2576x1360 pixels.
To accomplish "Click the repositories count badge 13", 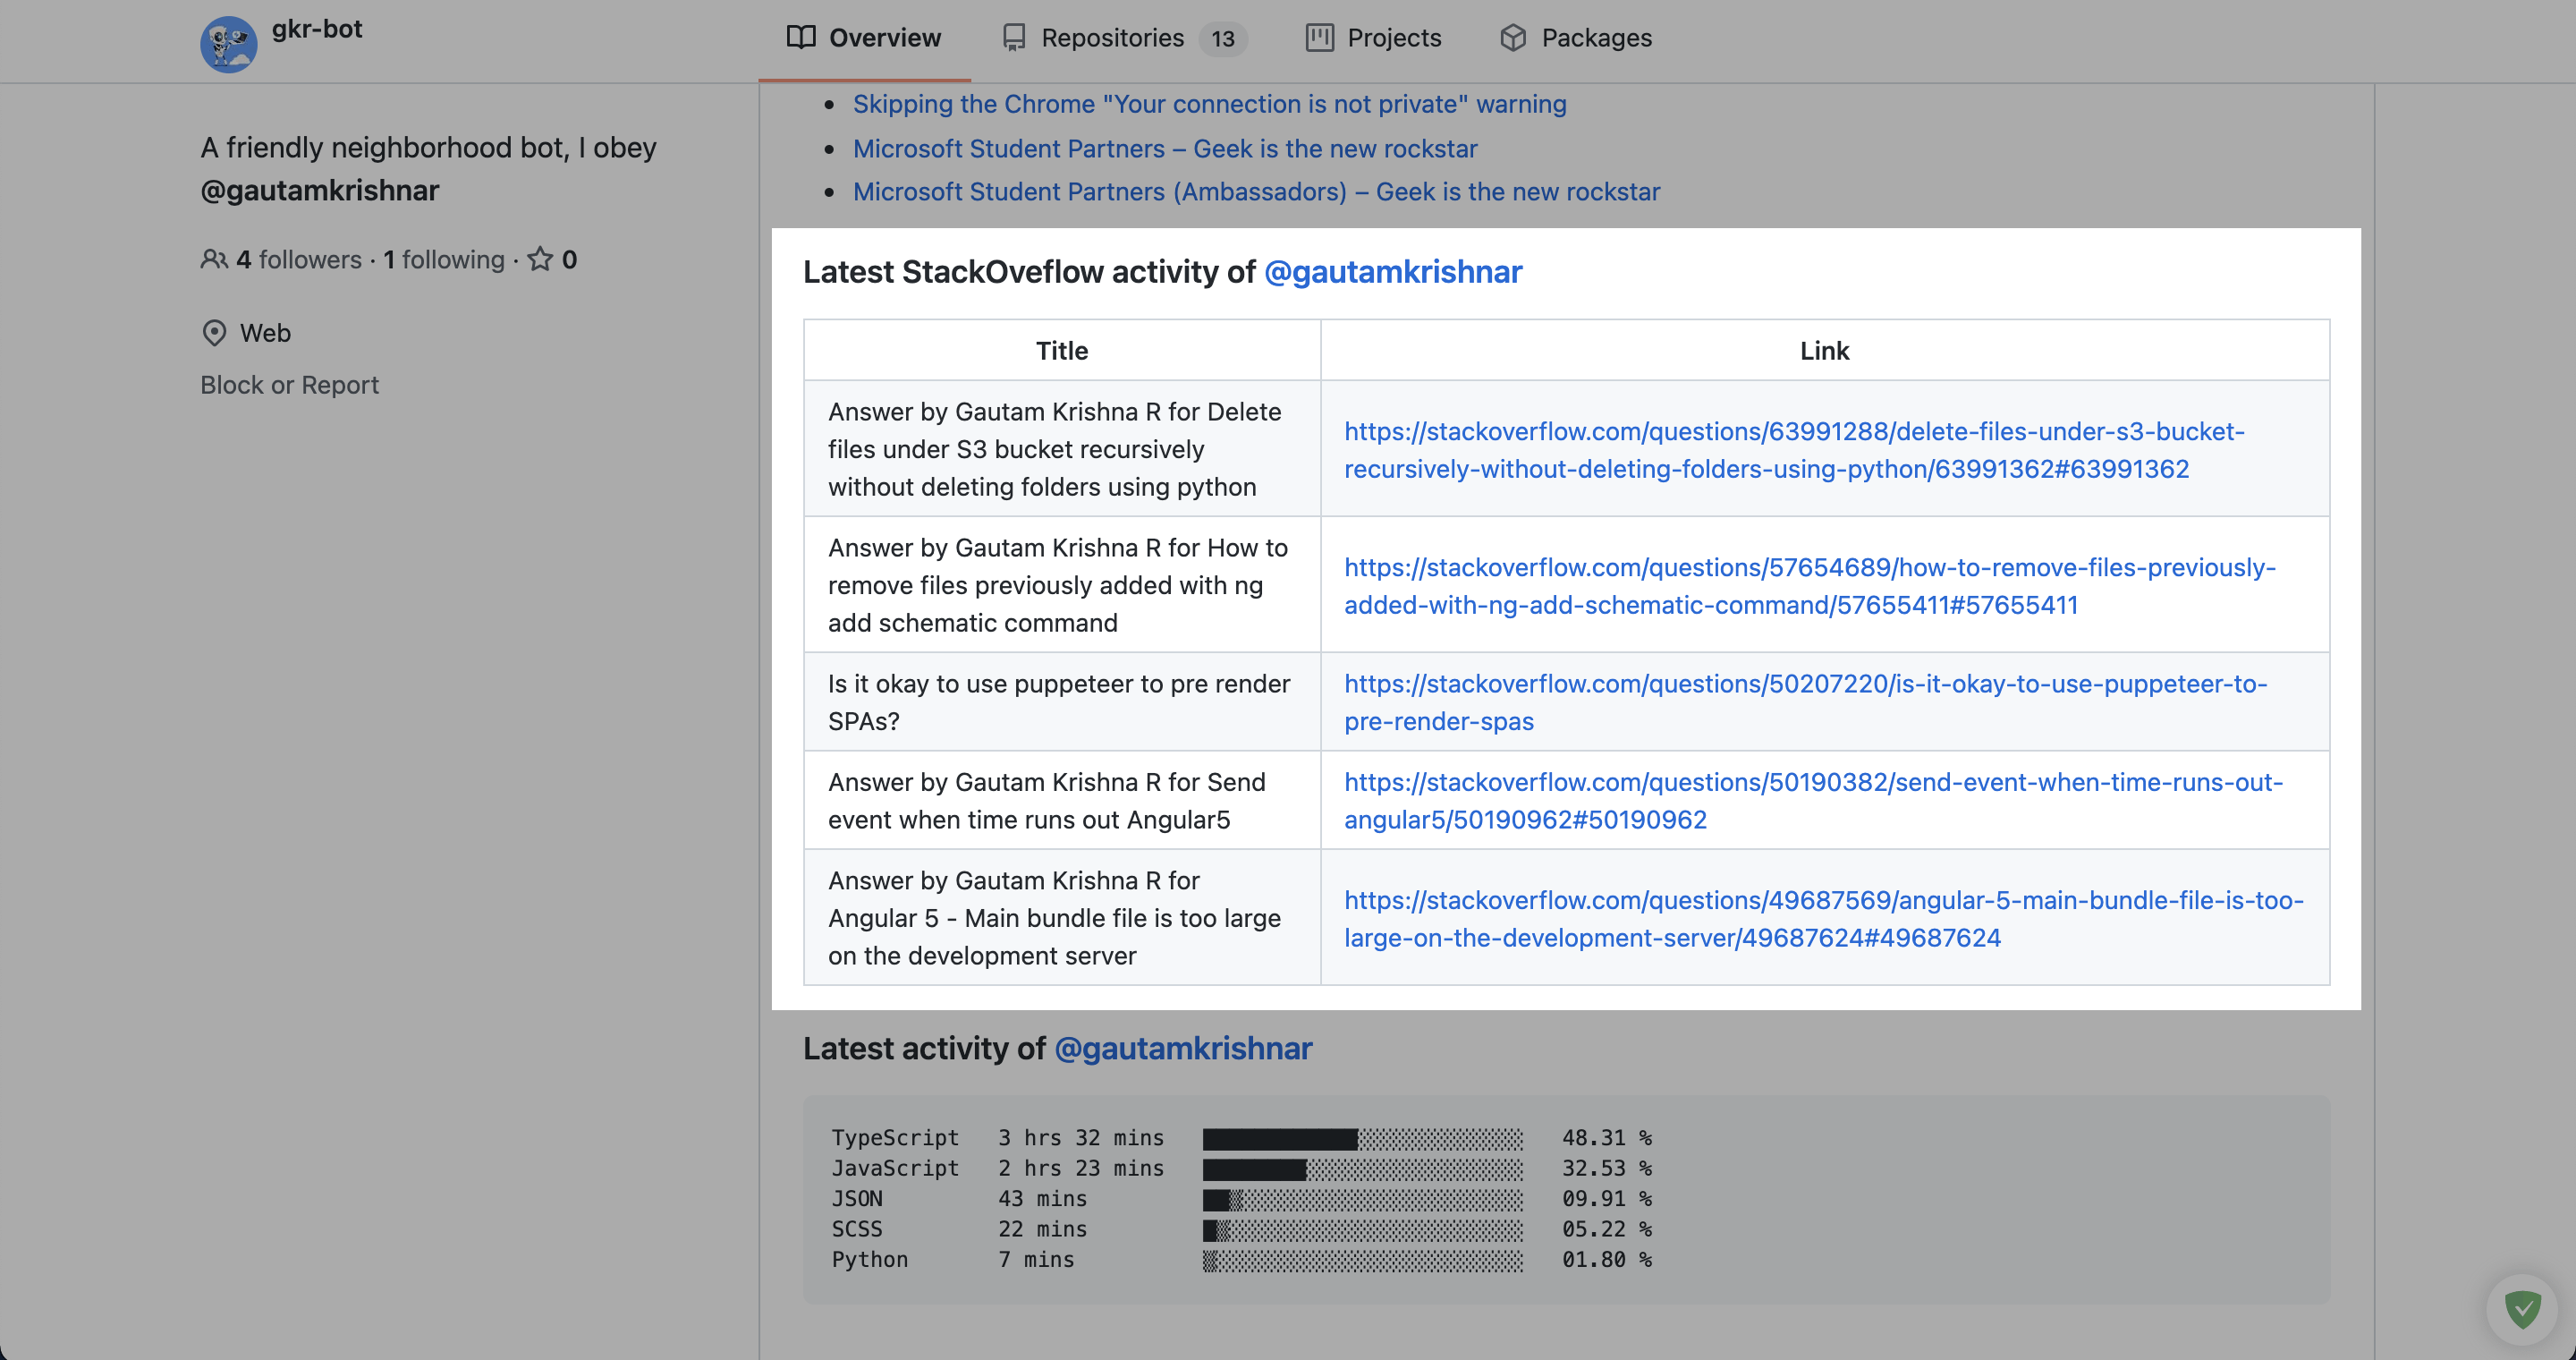I will (1223, 39).
